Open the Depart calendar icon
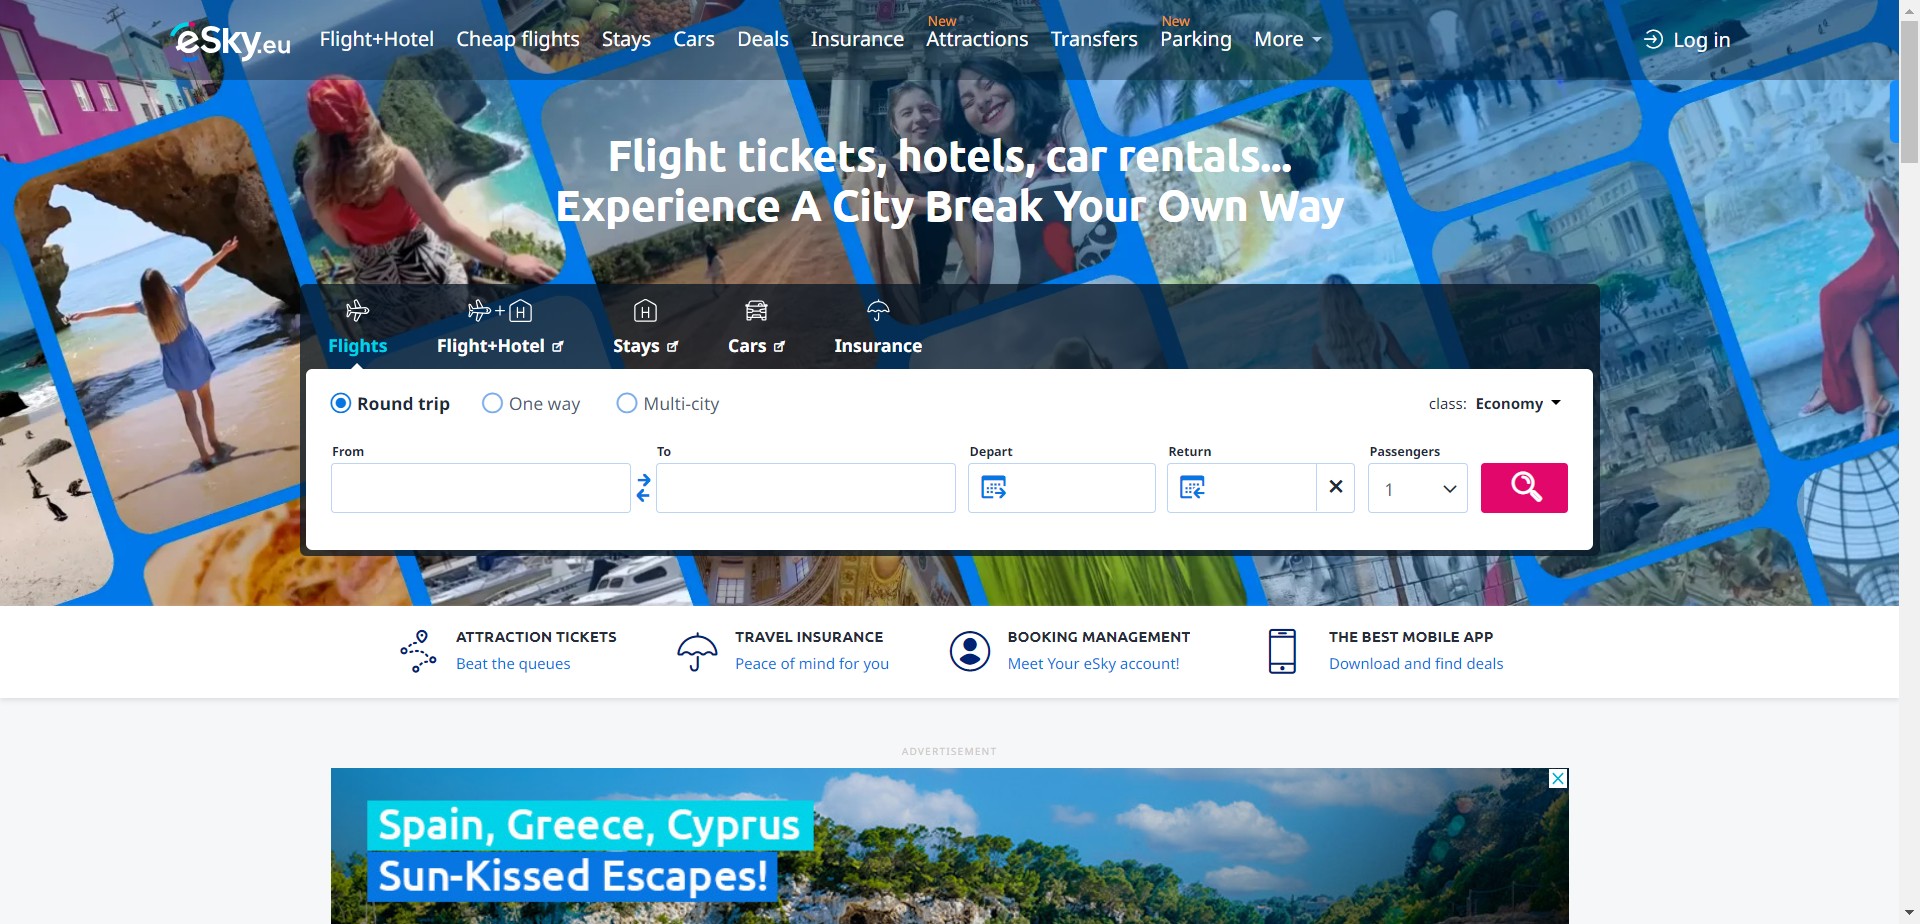 point(993,488)
